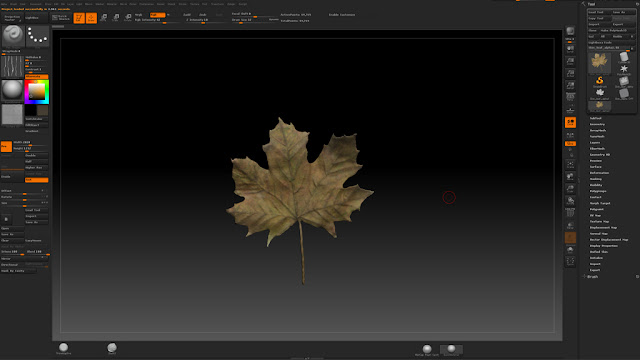
Task: Click the Projection Master button
Action: tap(12, 18)
